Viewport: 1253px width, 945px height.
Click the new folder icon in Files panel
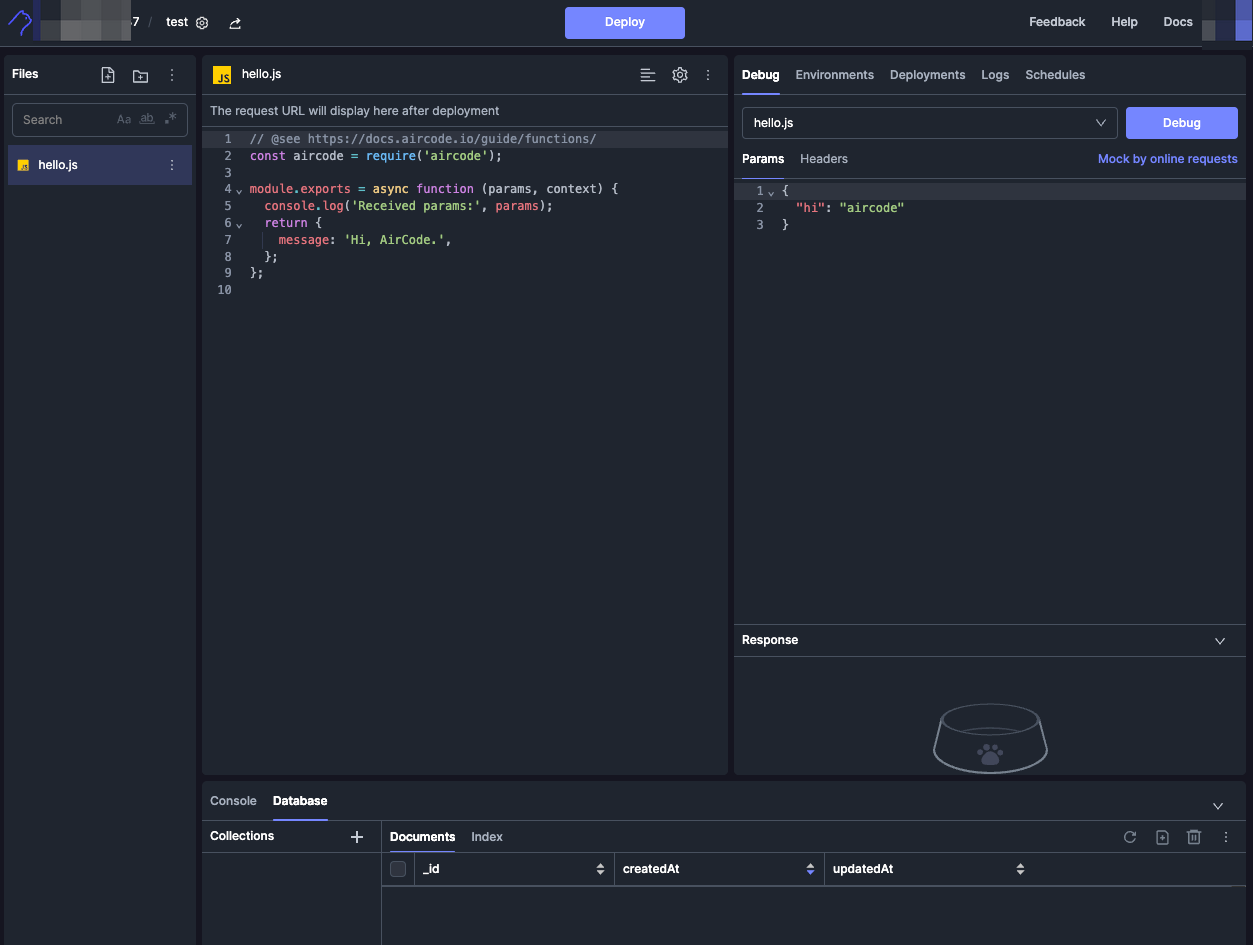click(x=140, y=75)
